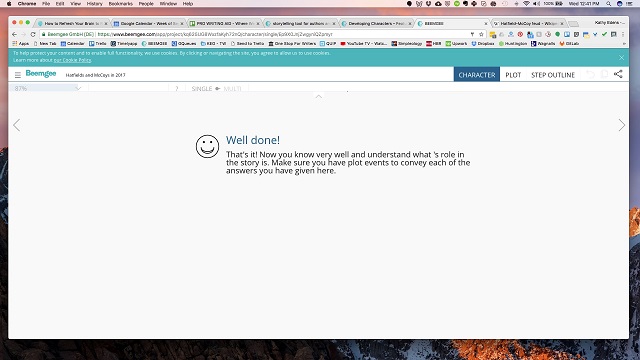Open the One Stop For Writers bookmark
640x360 pixels.
pyautogui.click(x=292, y=43)
